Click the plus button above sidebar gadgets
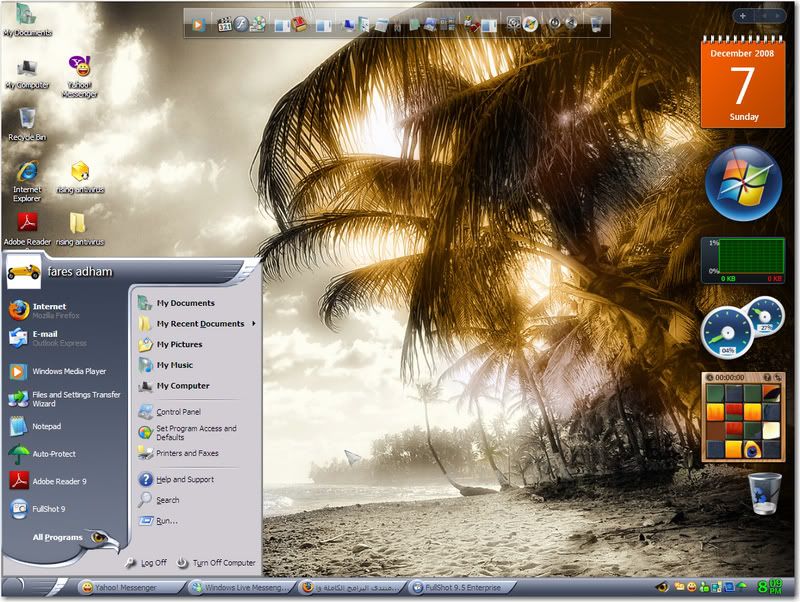 pos(742,16)
